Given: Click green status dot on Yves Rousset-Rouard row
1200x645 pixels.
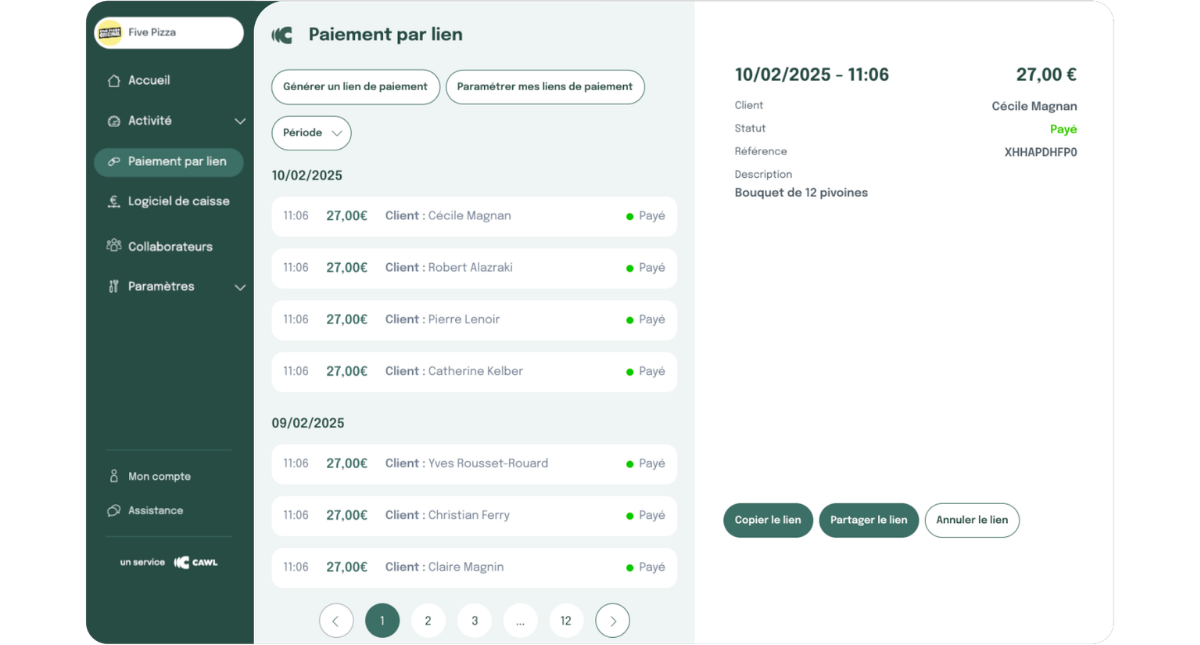Looking at the screenshot, I should pyautogui.click(x=630, y=464).
